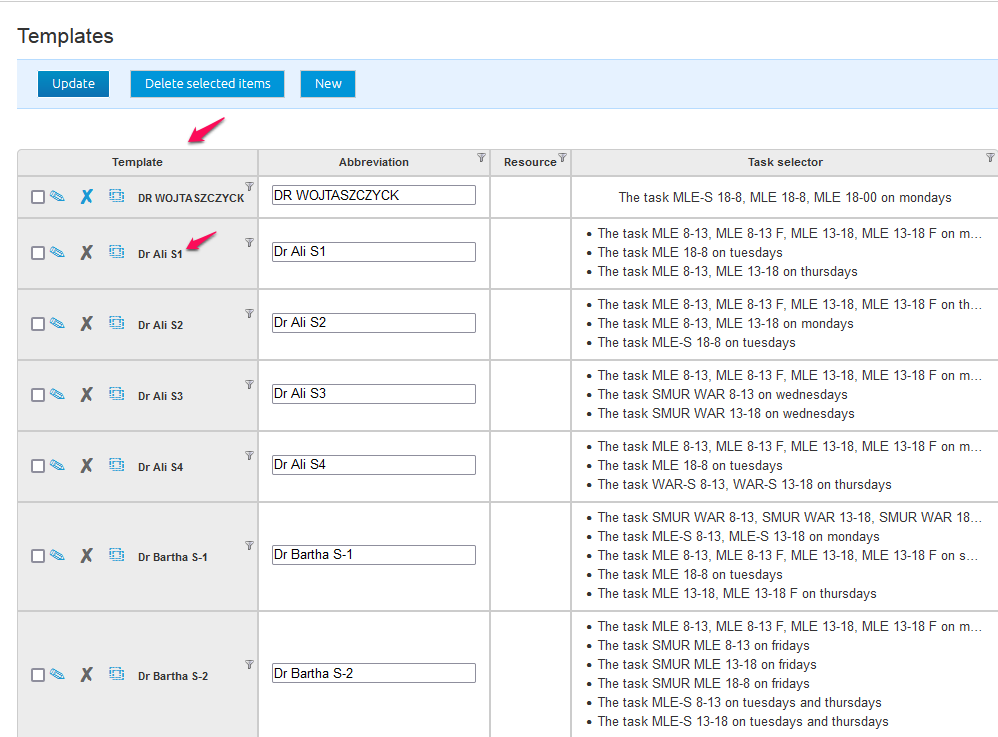This screenshot has height=737, width=998.
Task: Copy the Dr Bartha S-2 template
Action: tap(116, 674)
